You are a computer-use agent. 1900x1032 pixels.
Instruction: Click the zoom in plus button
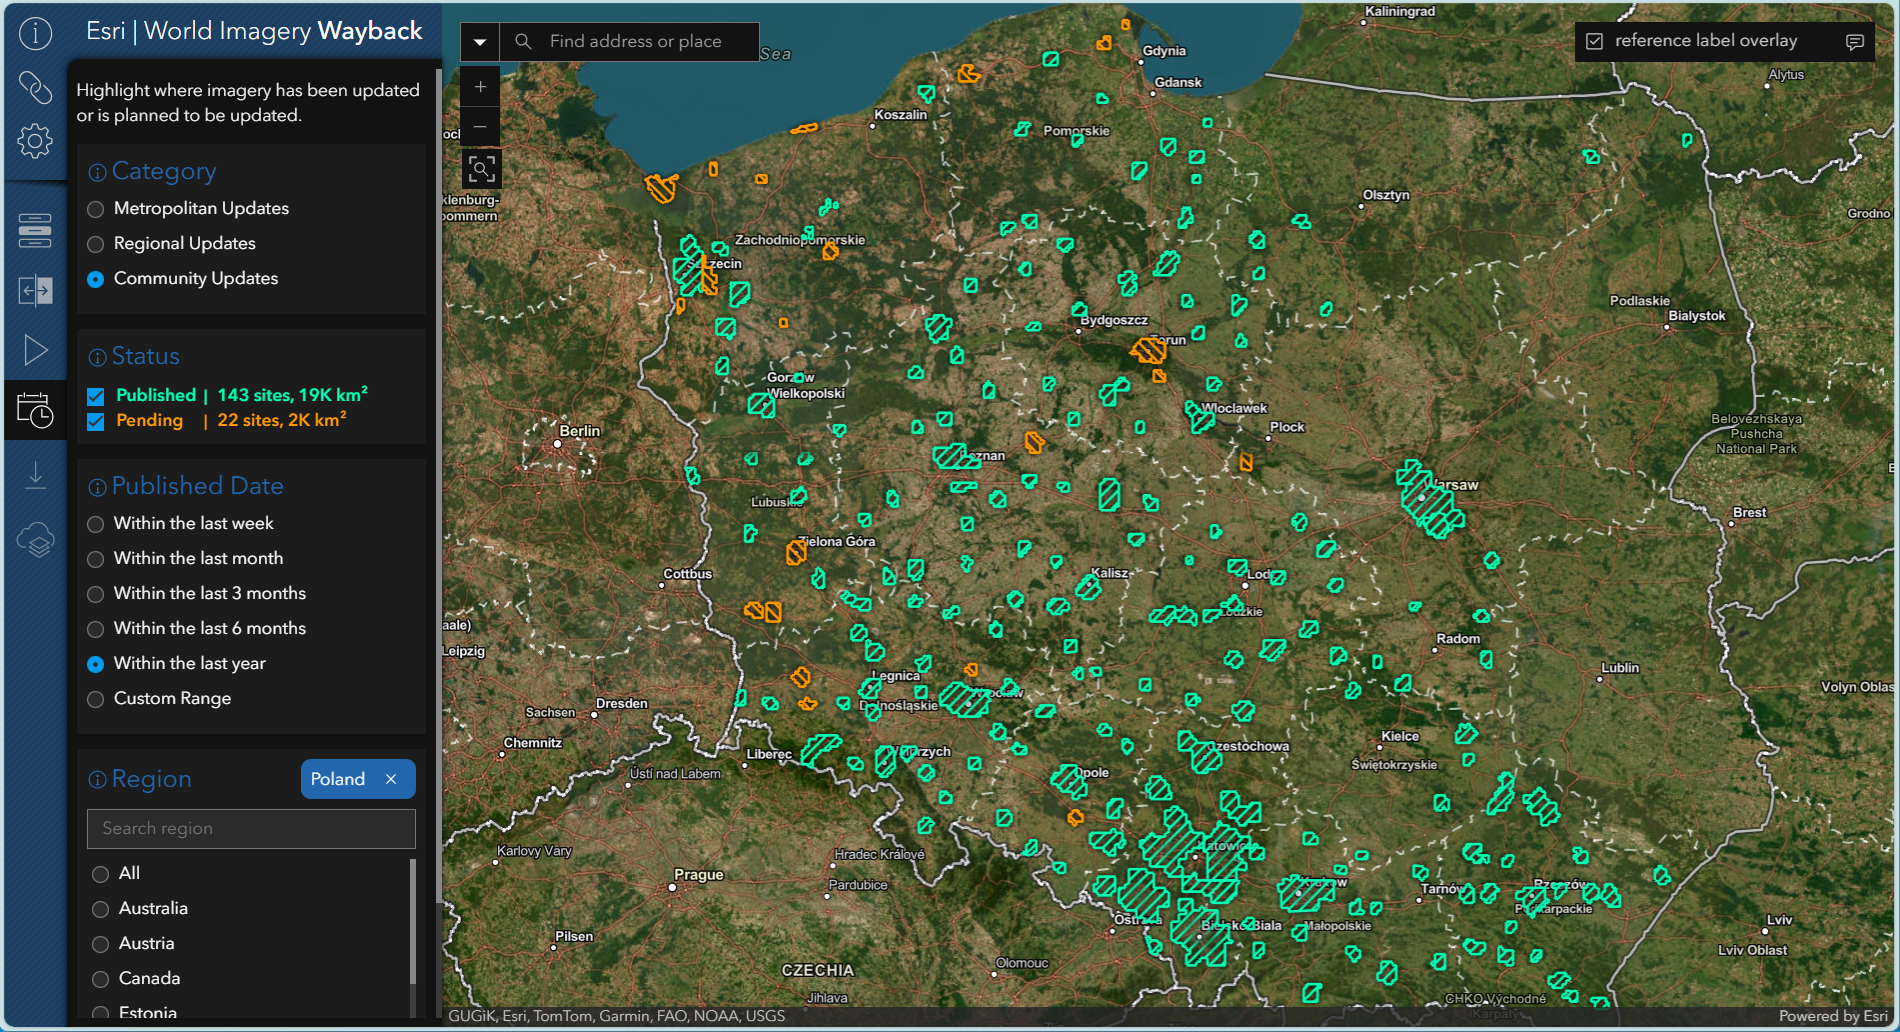pyautogui.click(x=480, y=87)
